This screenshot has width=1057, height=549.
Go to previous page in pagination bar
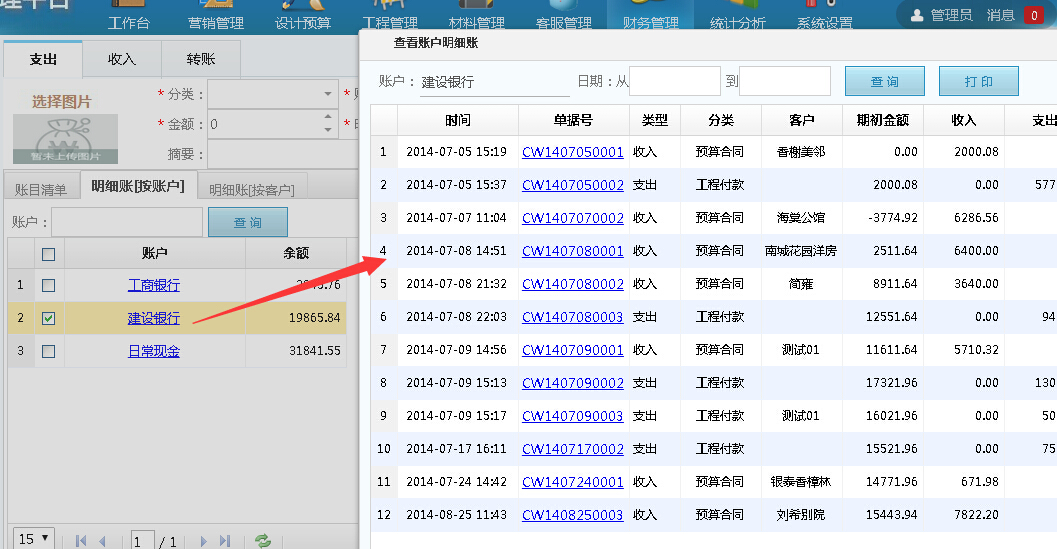[x=102, y=541]
